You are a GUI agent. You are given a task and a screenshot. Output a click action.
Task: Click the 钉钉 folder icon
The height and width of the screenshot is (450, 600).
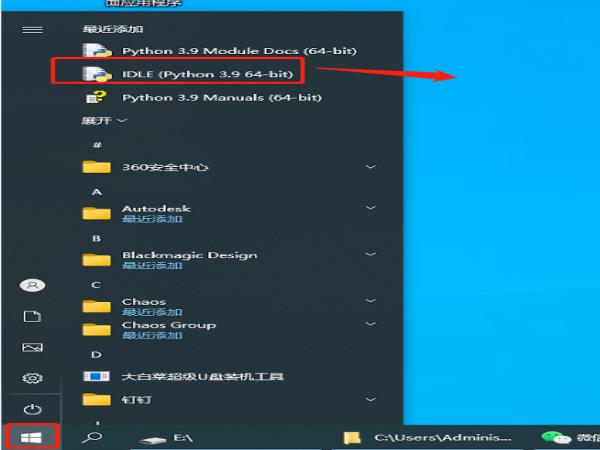(x=96, y=400)
